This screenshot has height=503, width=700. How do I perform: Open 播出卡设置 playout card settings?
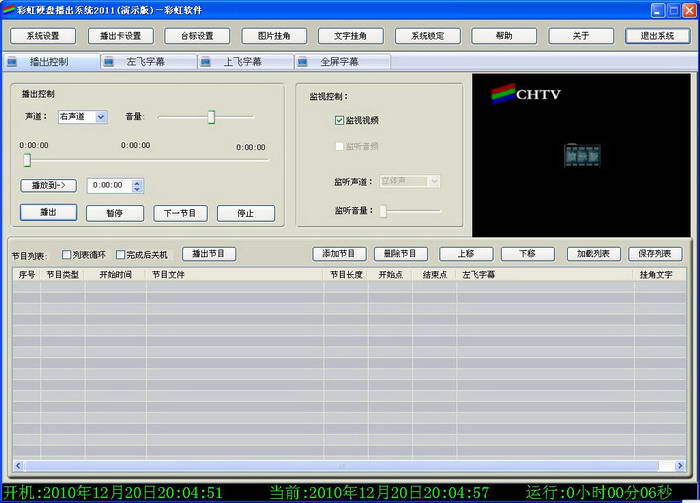(x=121, y=36)
